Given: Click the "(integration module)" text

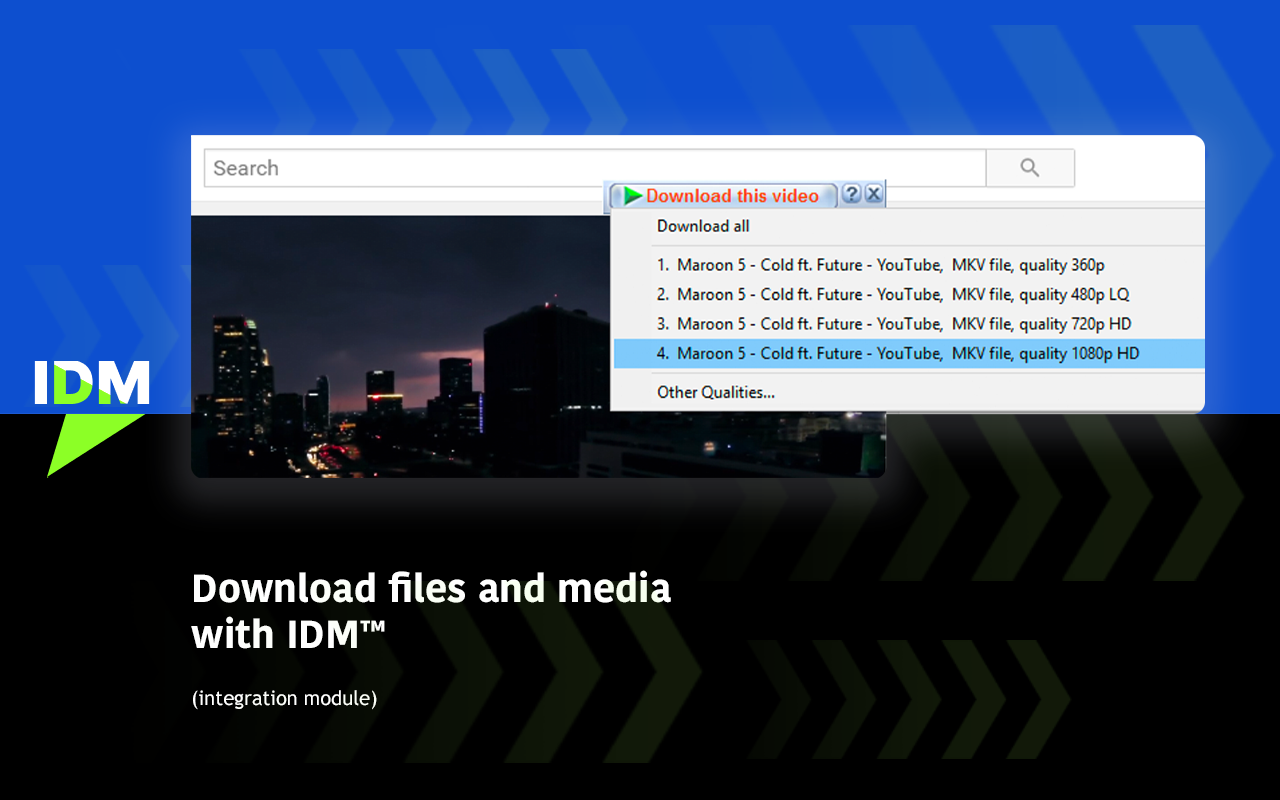Looking at the screenshot, I should click(284, 698).
